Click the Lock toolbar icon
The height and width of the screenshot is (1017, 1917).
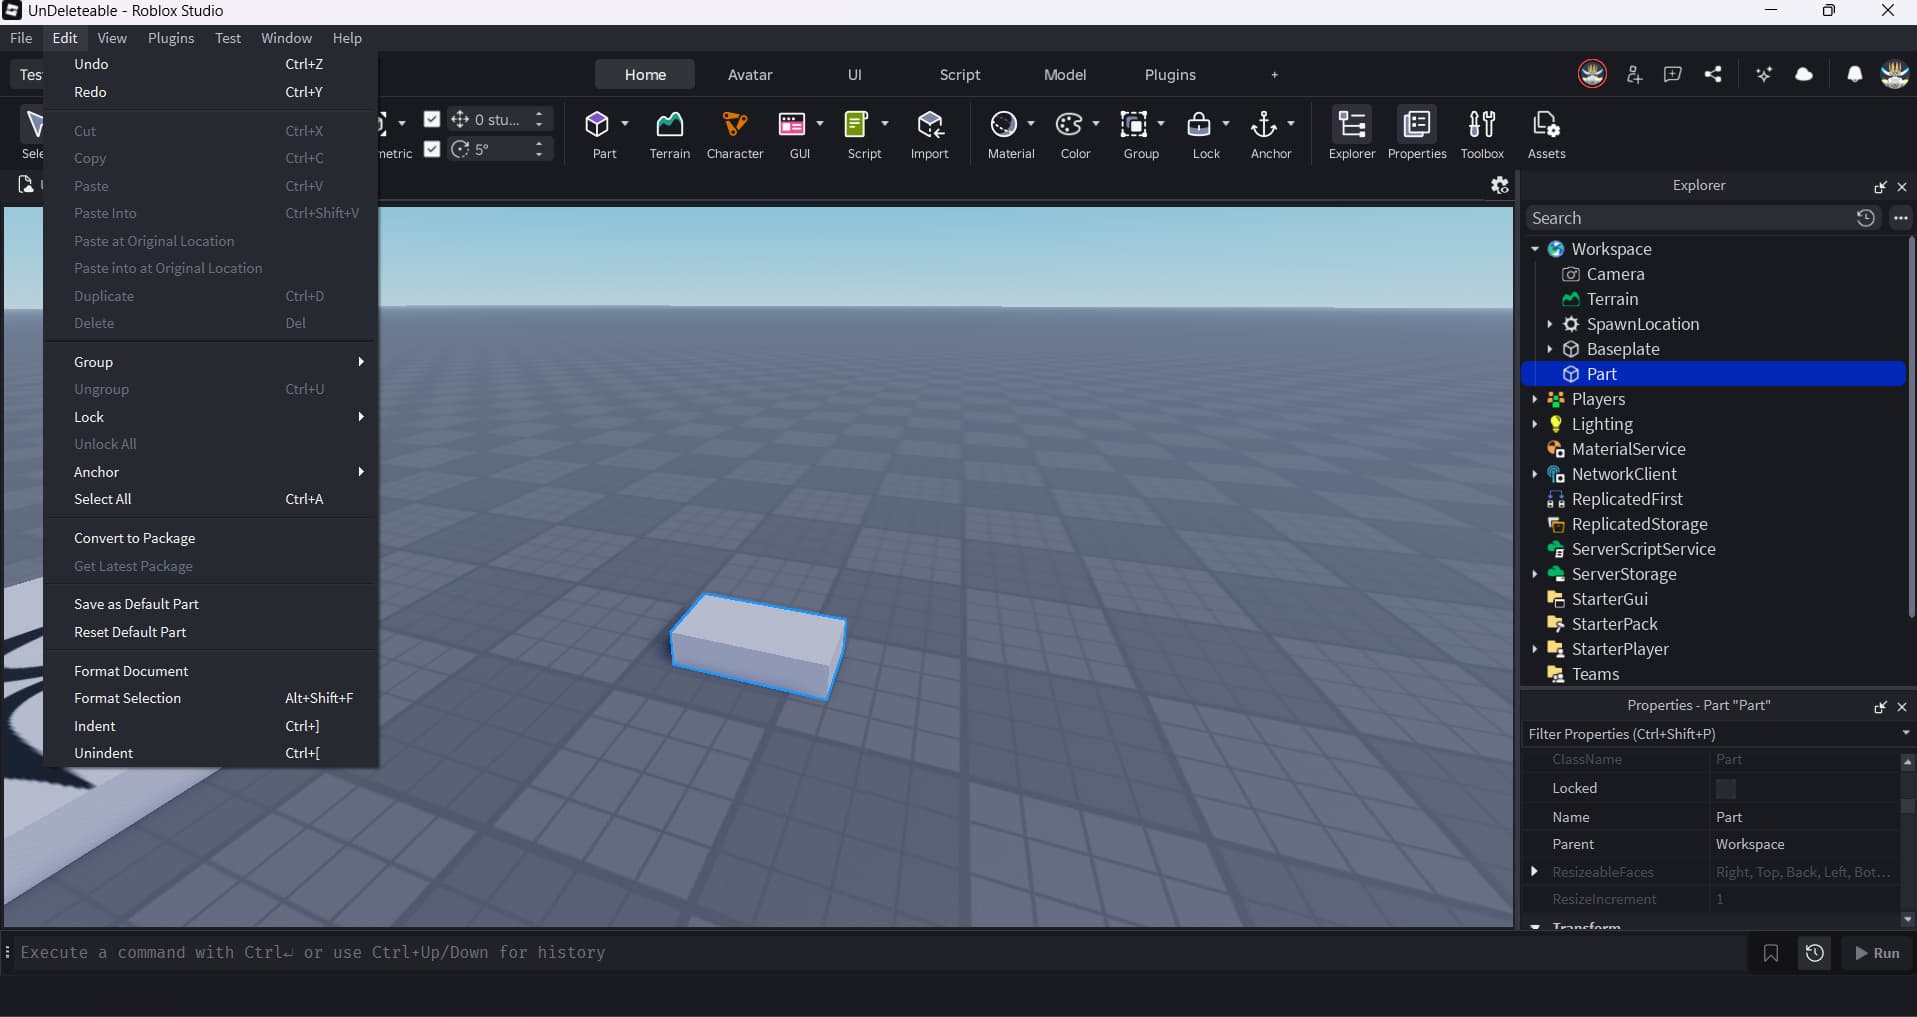click(x=1198, y=125)
